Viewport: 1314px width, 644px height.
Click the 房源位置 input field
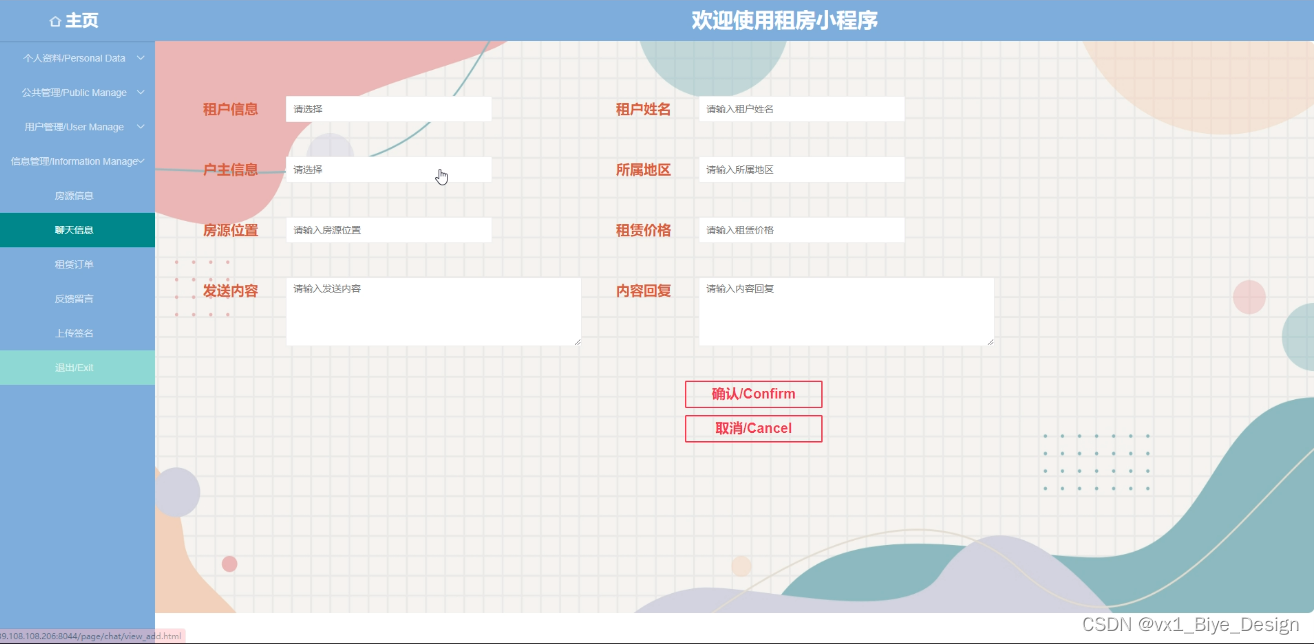pos(388,229)
